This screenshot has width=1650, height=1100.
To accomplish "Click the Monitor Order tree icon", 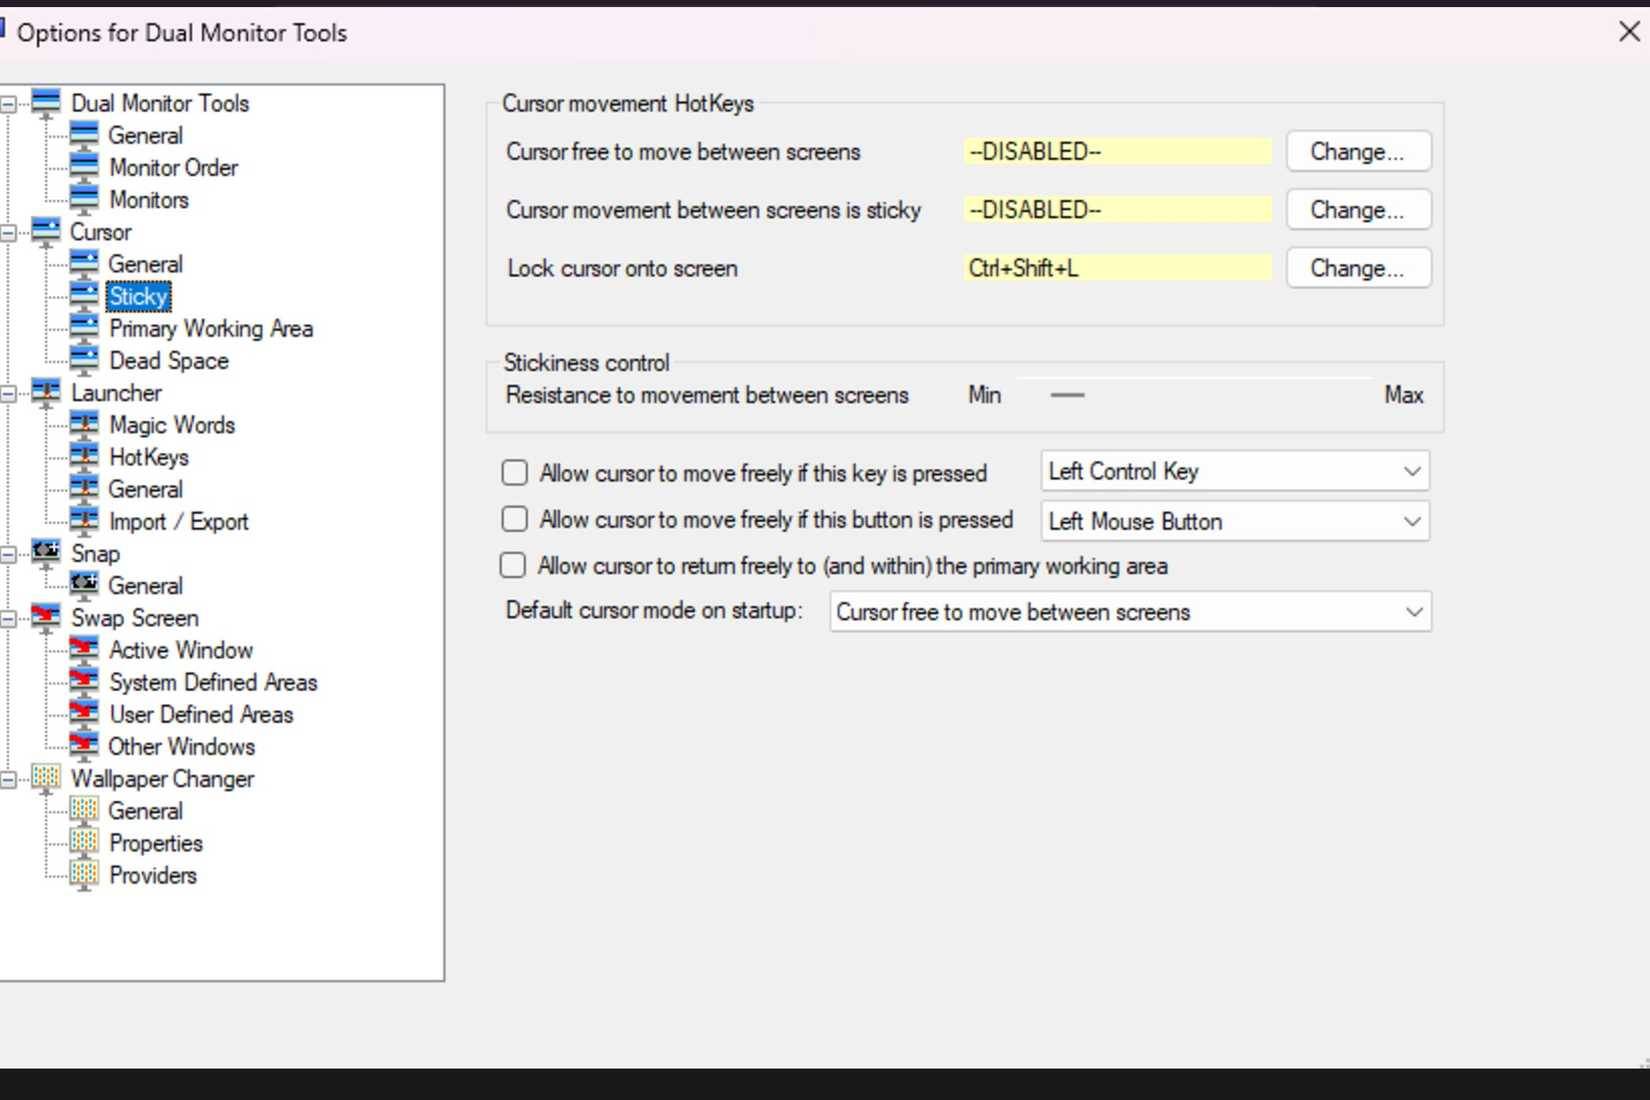I will tap(84, 167).
